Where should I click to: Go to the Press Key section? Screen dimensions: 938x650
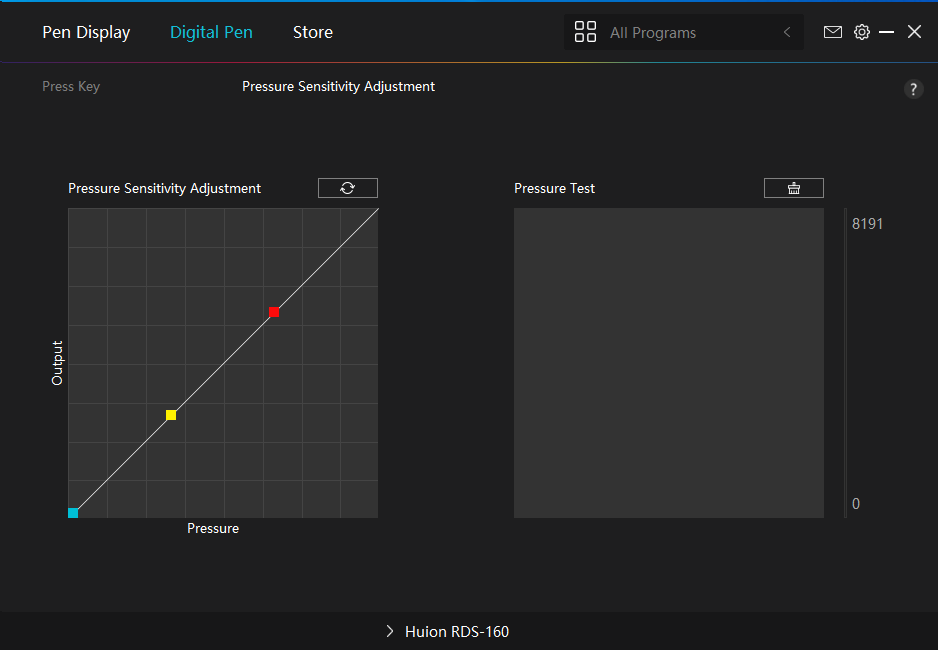click(71, 87)
